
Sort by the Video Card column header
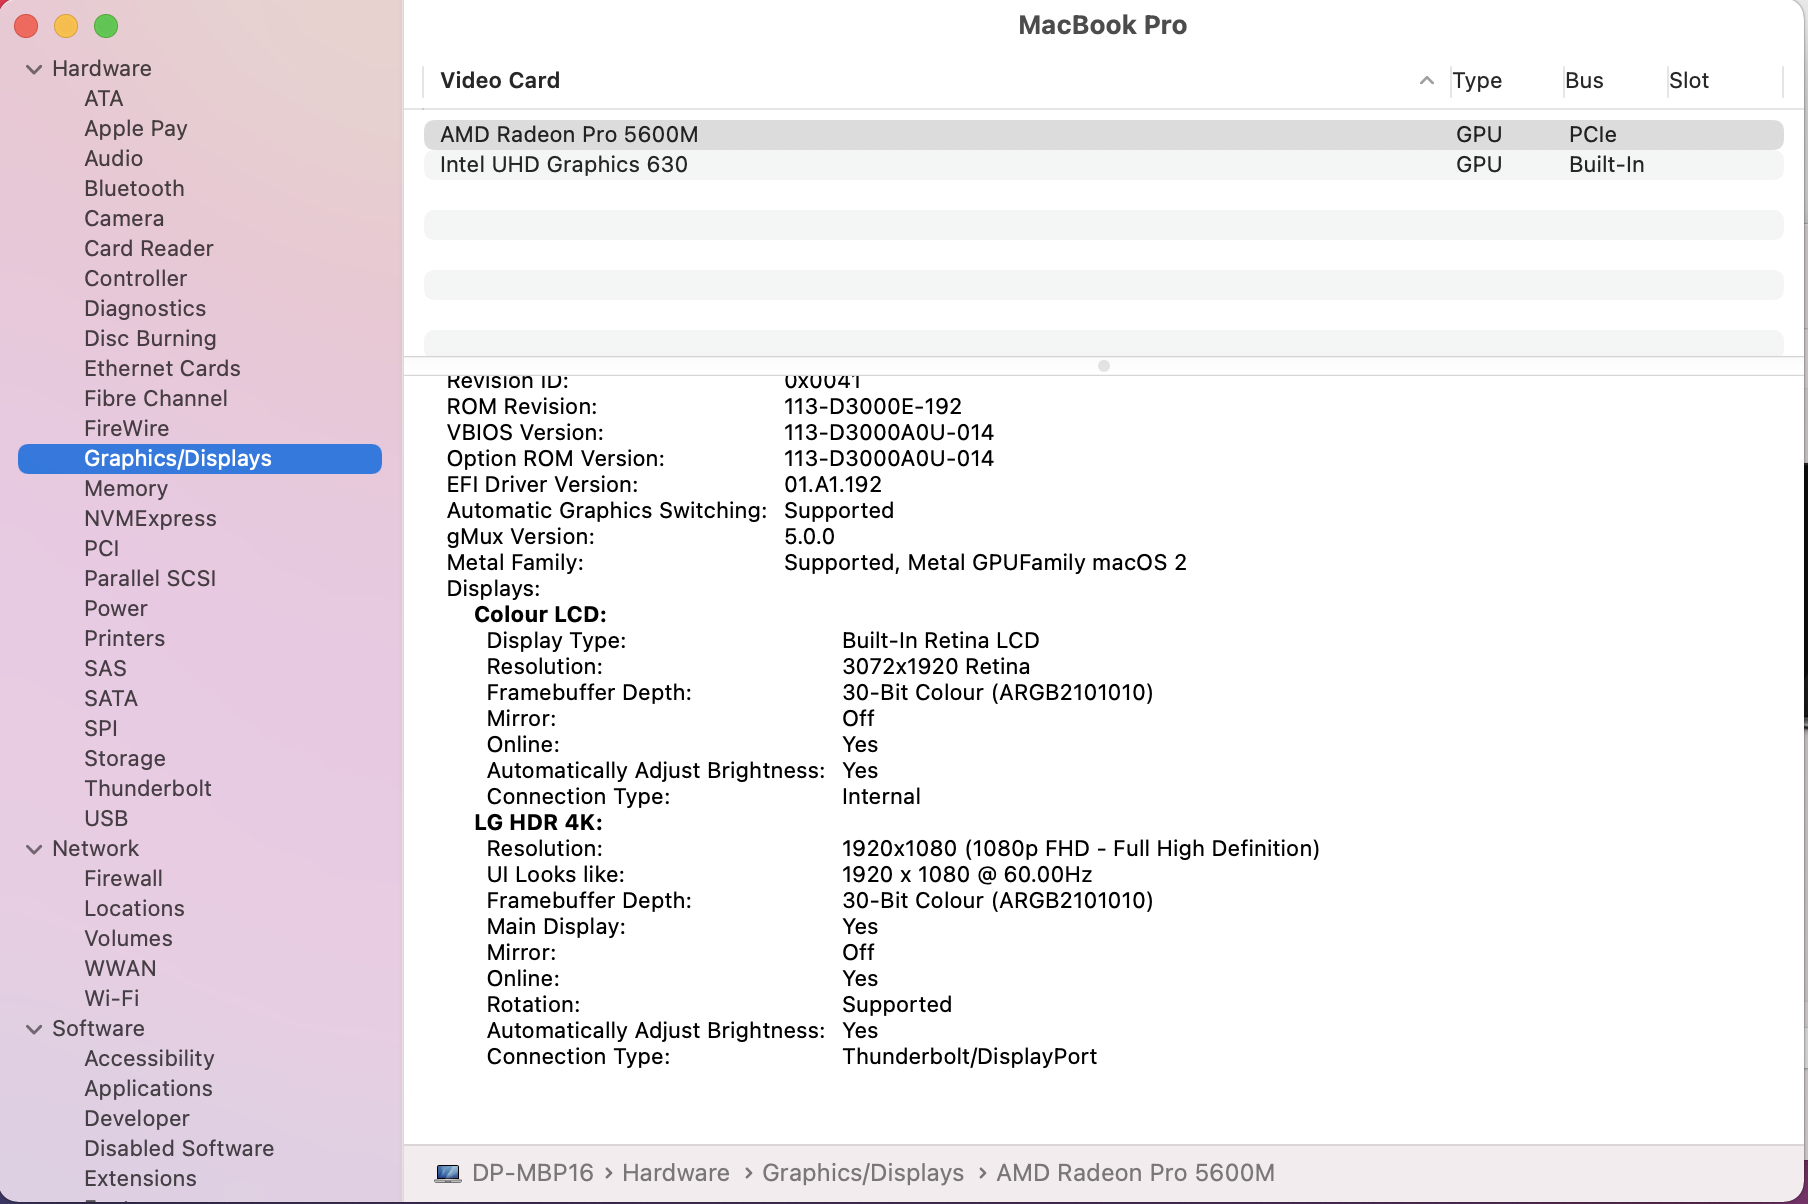pos(500,81)
